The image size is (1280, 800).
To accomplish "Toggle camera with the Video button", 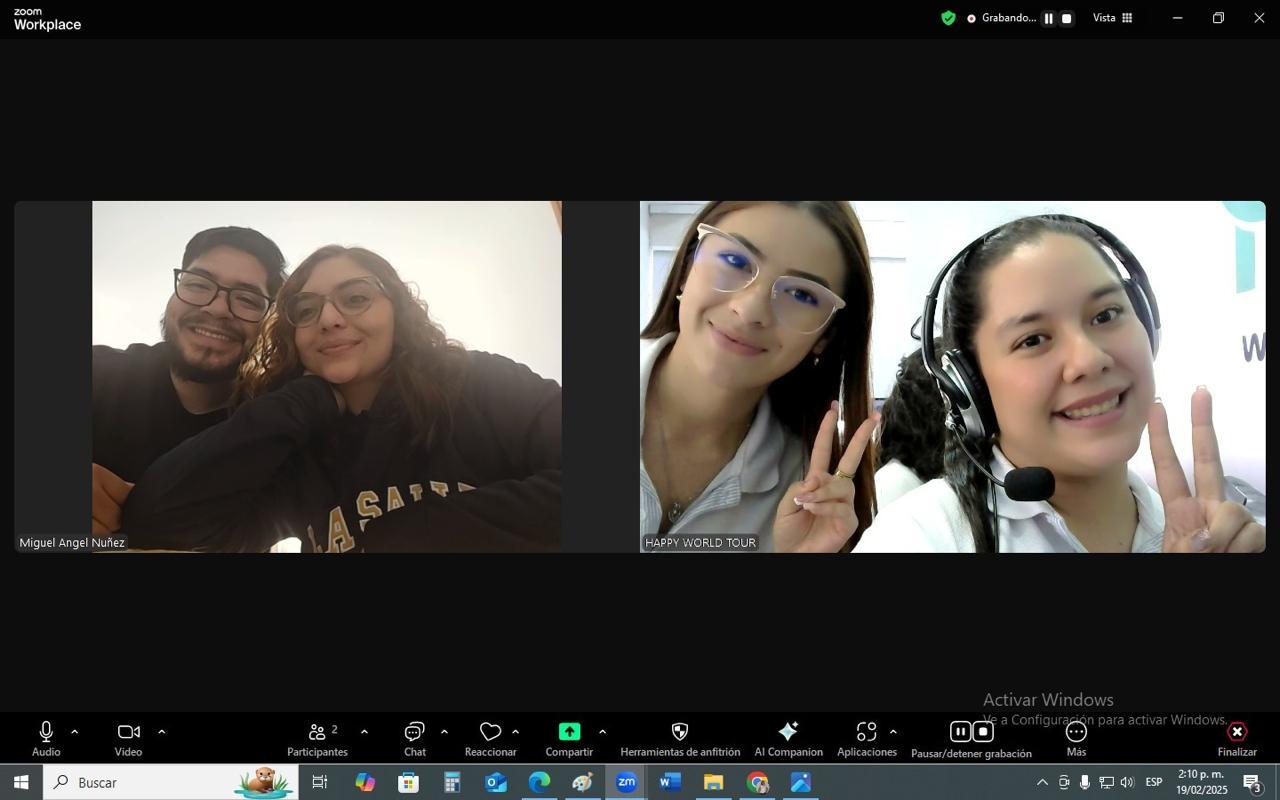I will point(128,739).
